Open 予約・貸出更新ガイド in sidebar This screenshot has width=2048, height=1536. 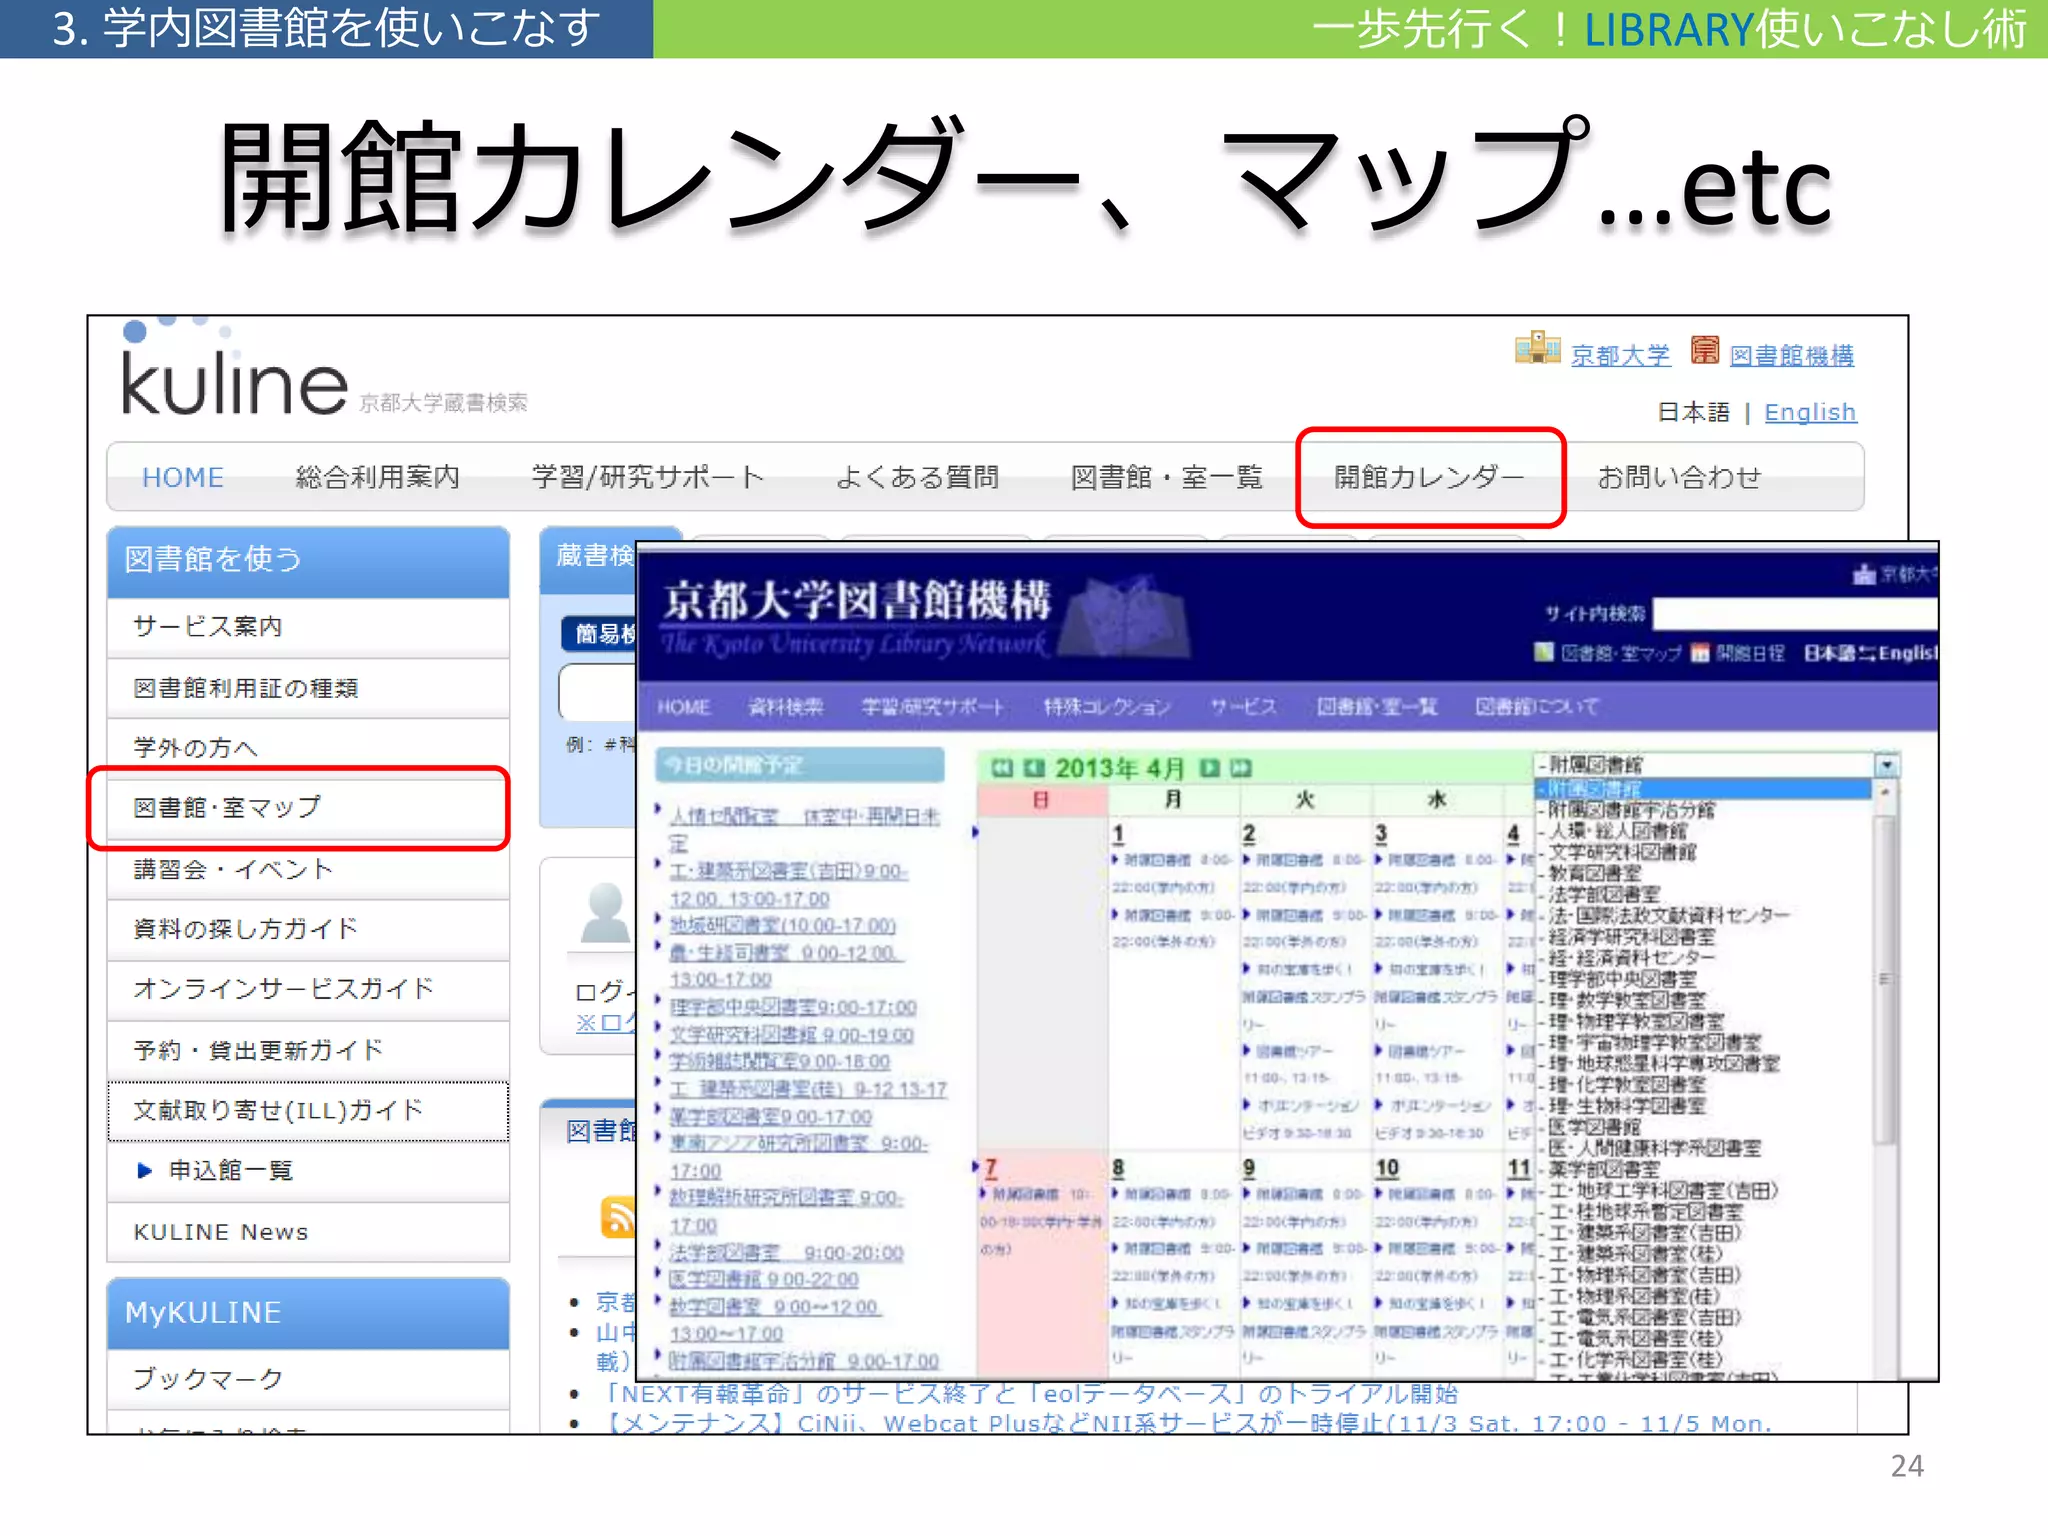tap(308, 1050)
